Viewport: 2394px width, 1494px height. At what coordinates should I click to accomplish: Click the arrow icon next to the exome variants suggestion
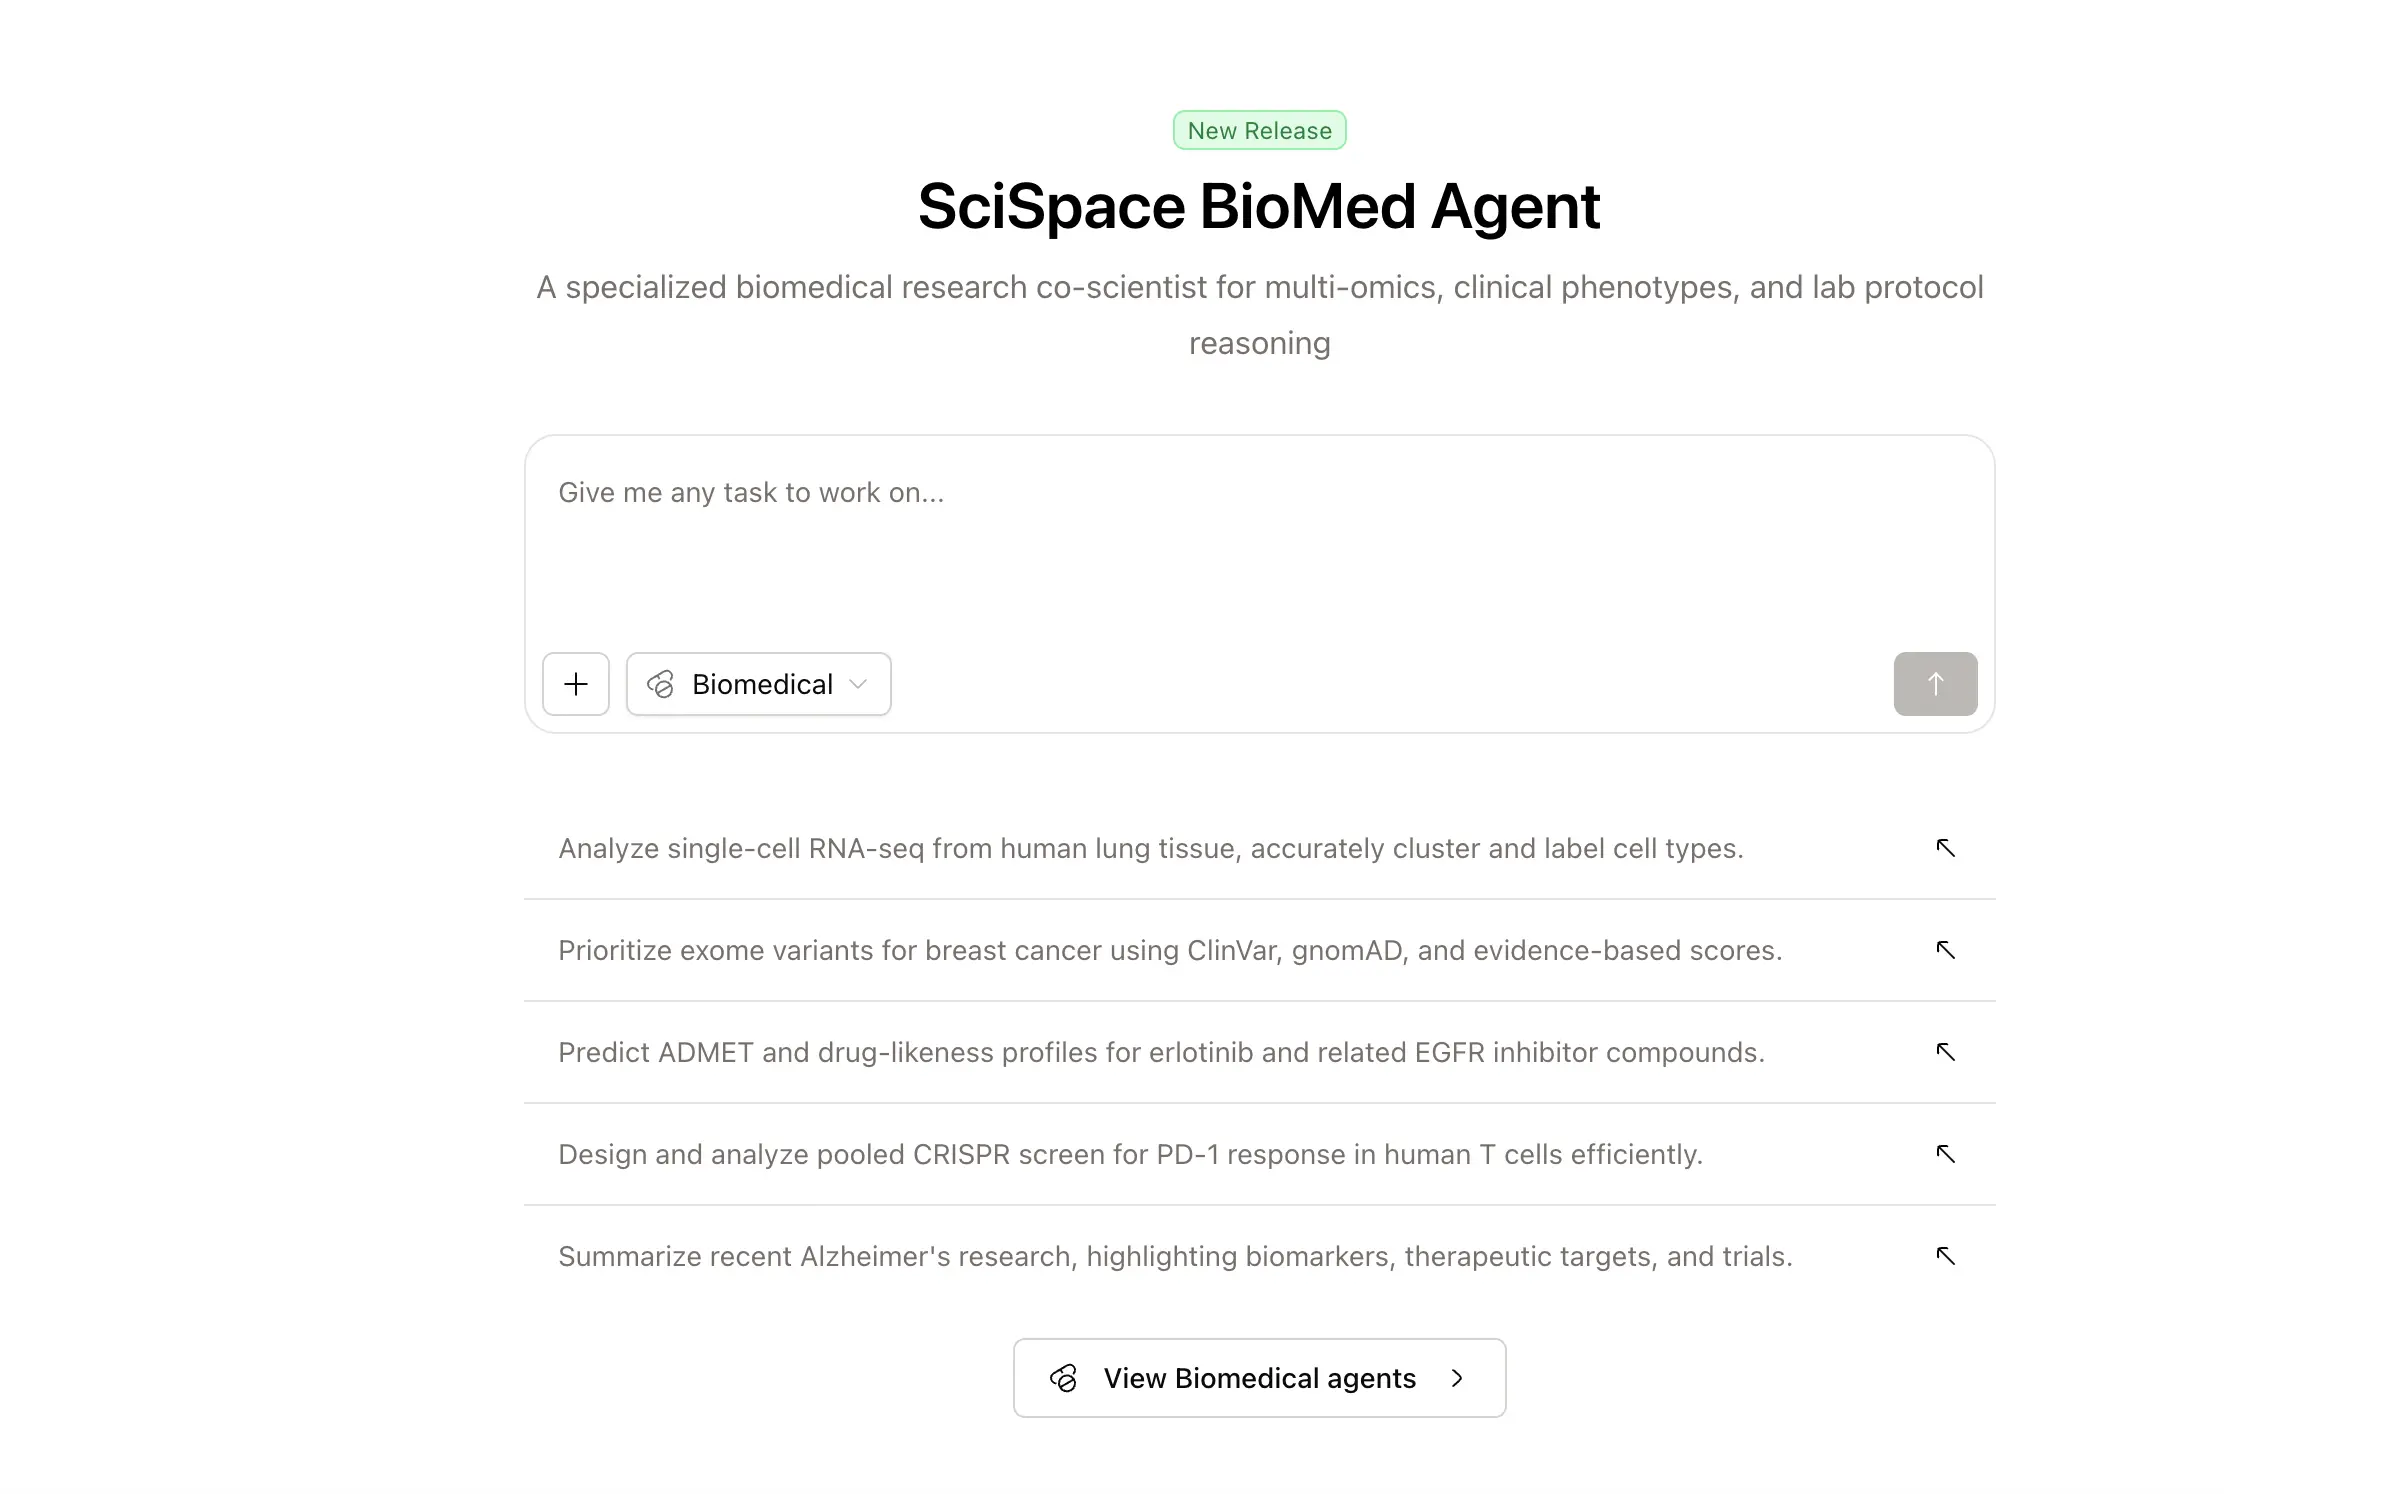(1945, 950)
